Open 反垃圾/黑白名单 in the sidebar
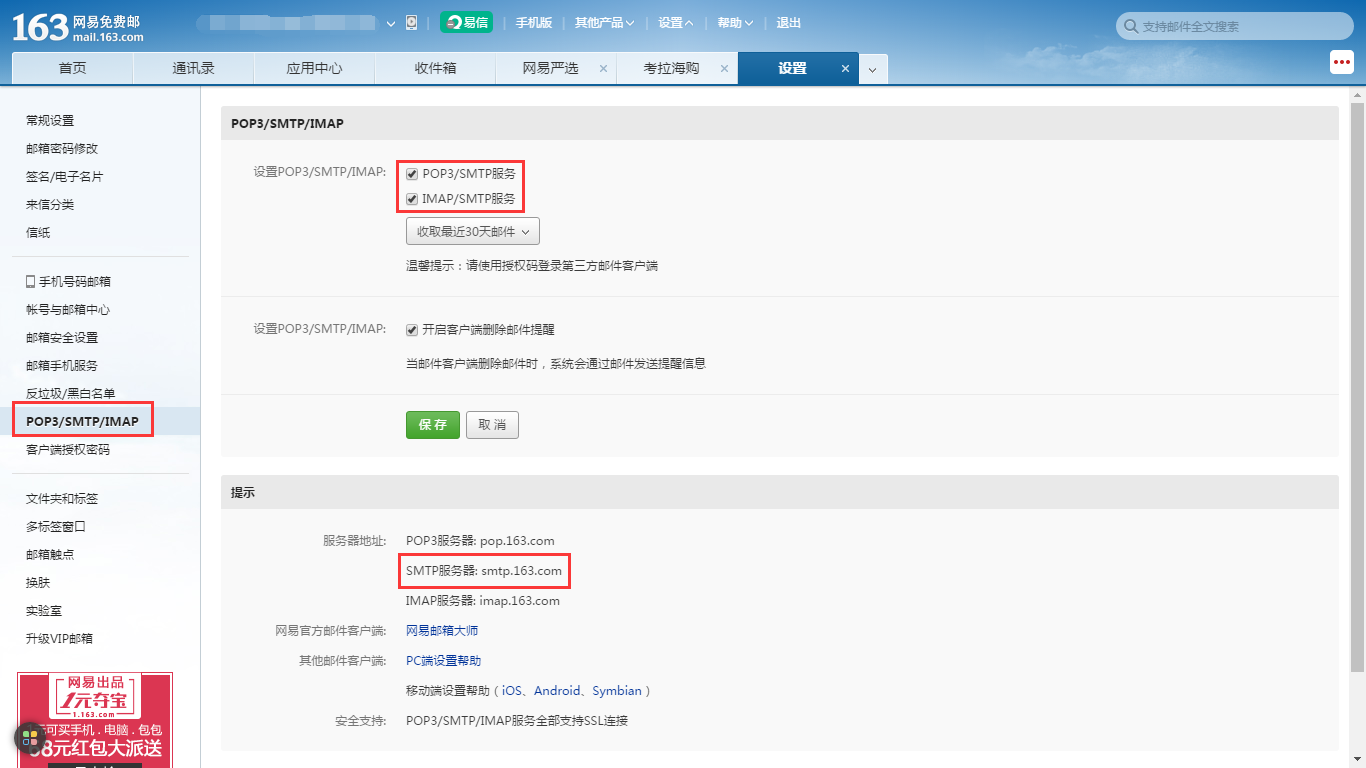 pos(70,394)
